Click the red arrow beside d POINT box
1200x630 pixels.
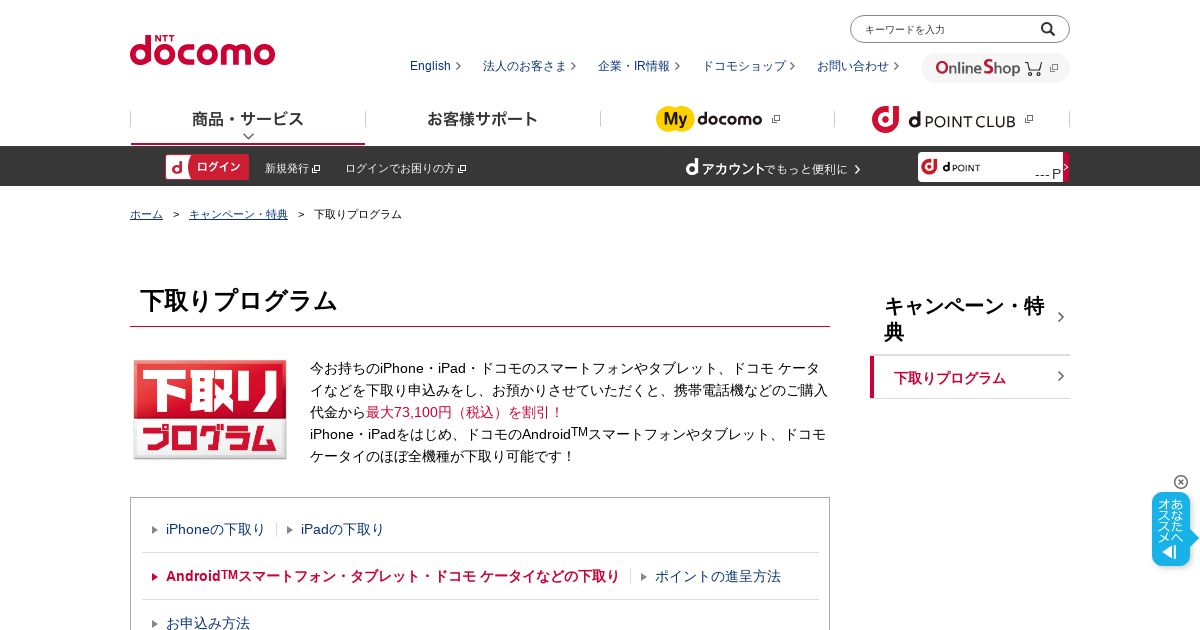click(1066, 167)
